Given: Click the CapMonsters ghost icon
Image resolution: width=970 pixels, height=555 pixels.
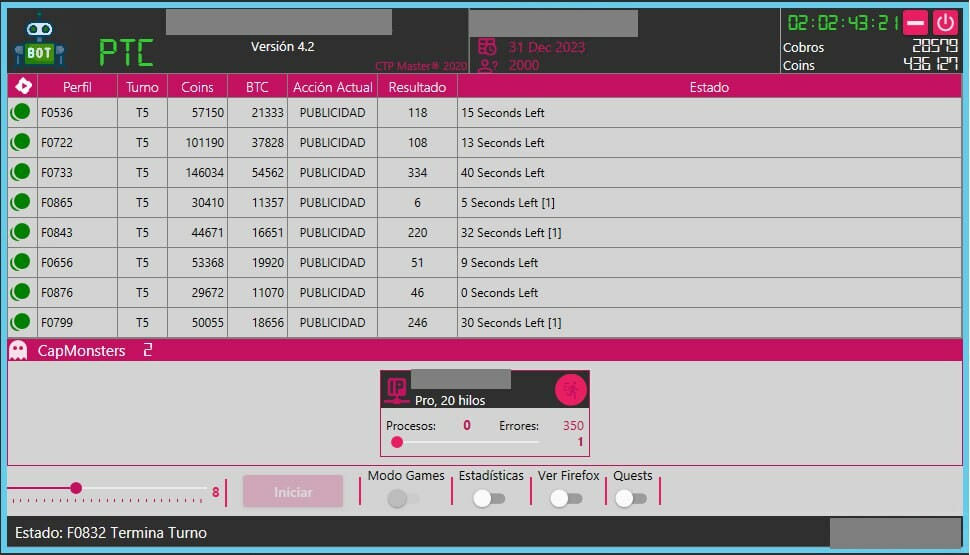Looking at the screenshot, I should click(x=18, y=351).
